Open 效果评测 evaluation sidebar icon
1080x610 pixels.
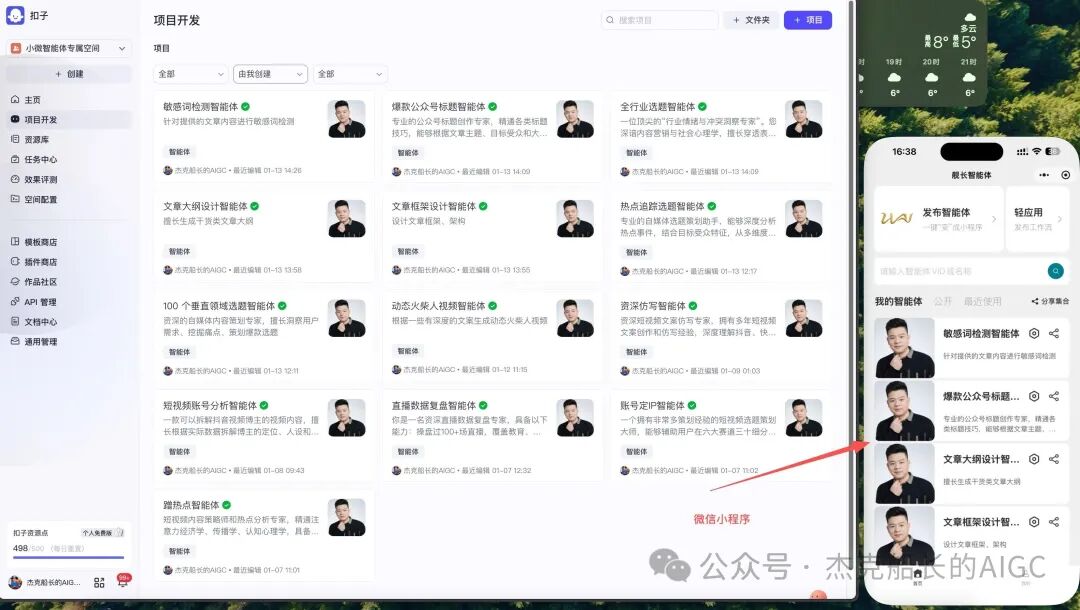15,179
